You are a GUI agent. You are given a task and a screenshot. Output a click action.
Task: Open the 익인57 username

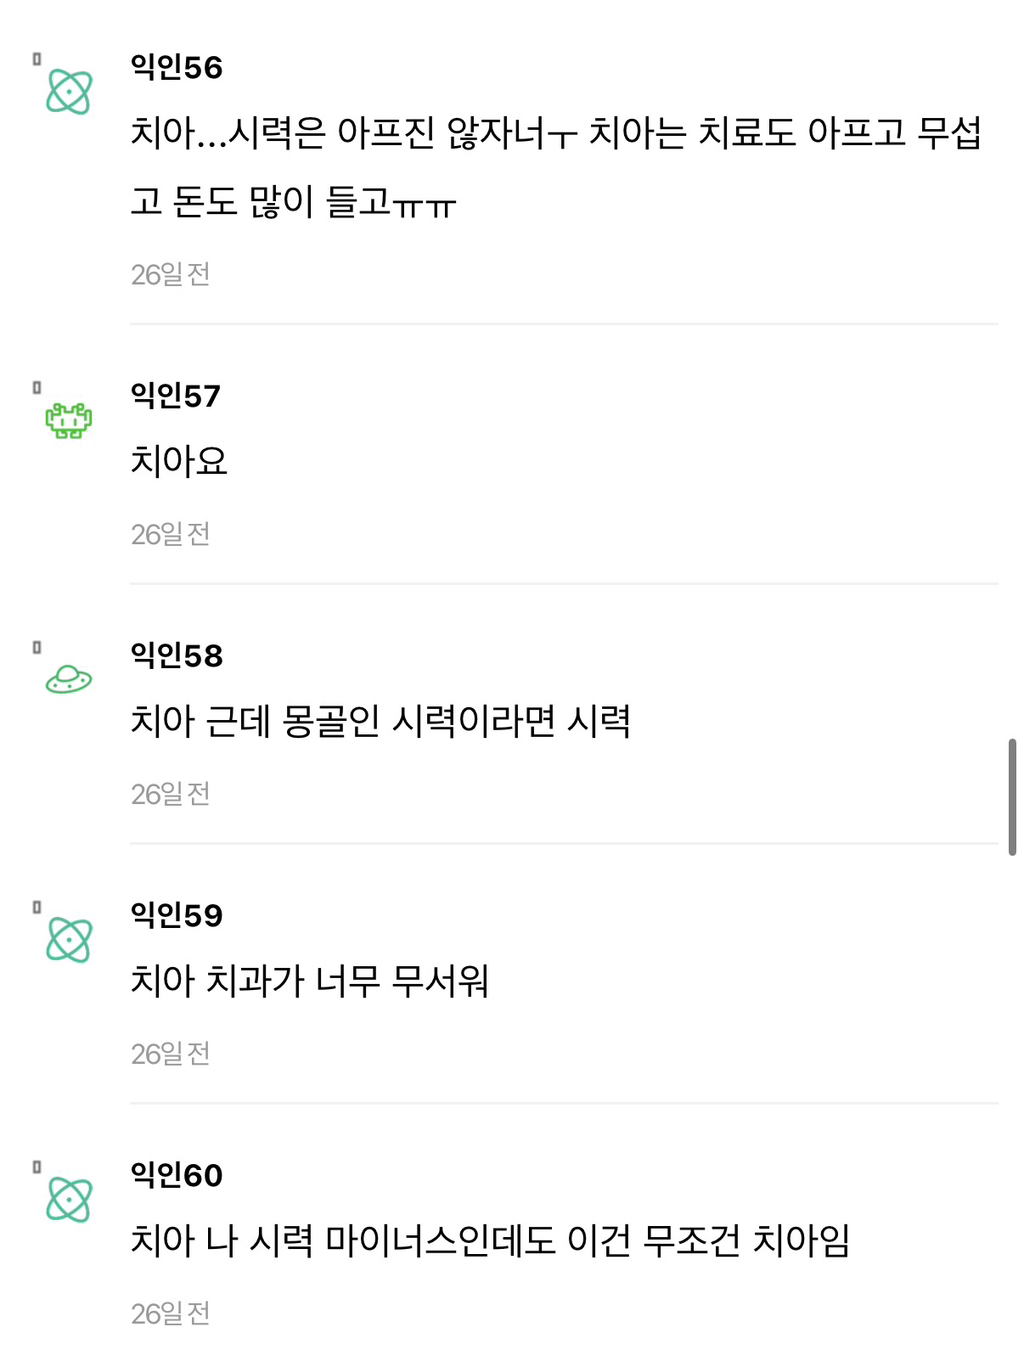(x=175, y=395)
